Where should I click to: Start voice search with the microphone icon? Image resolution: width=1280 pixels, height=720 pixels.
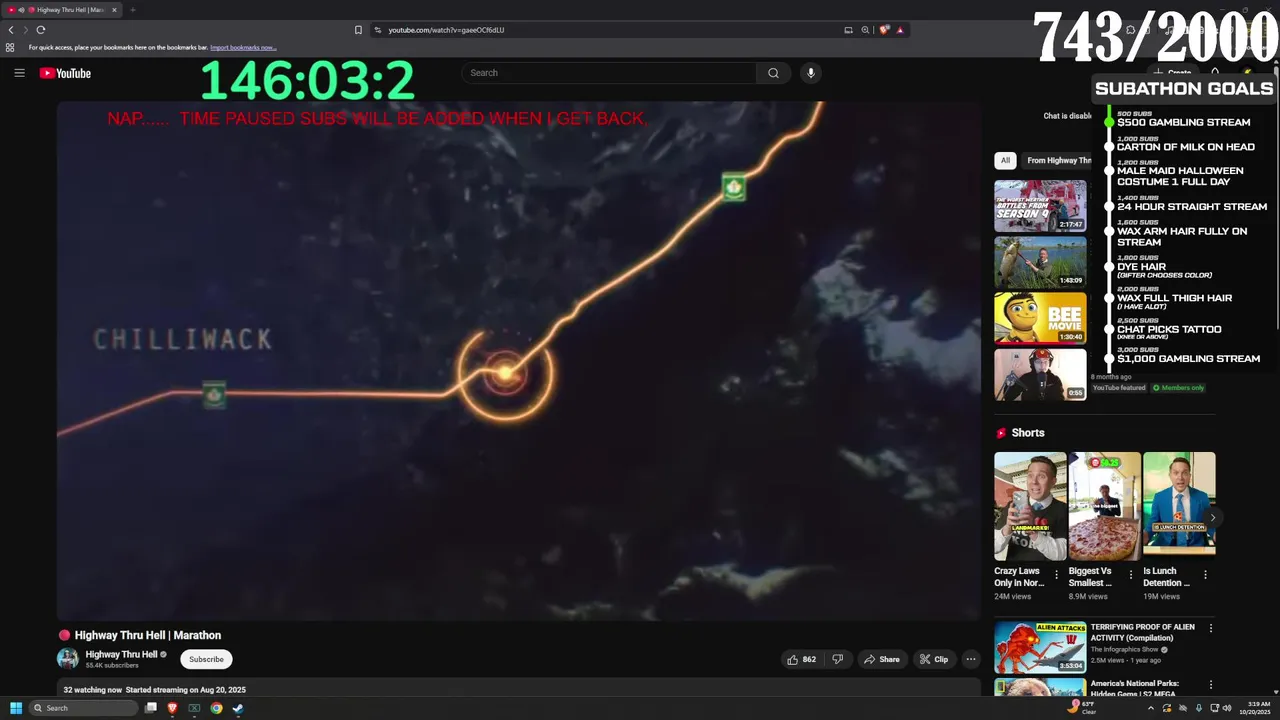click(811, 73)
